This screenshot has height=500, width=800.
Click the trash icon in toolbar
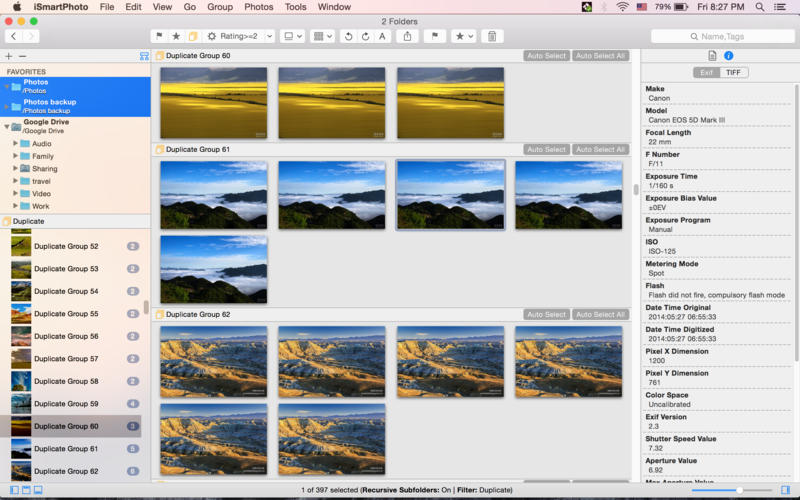[x=491, y=36]
